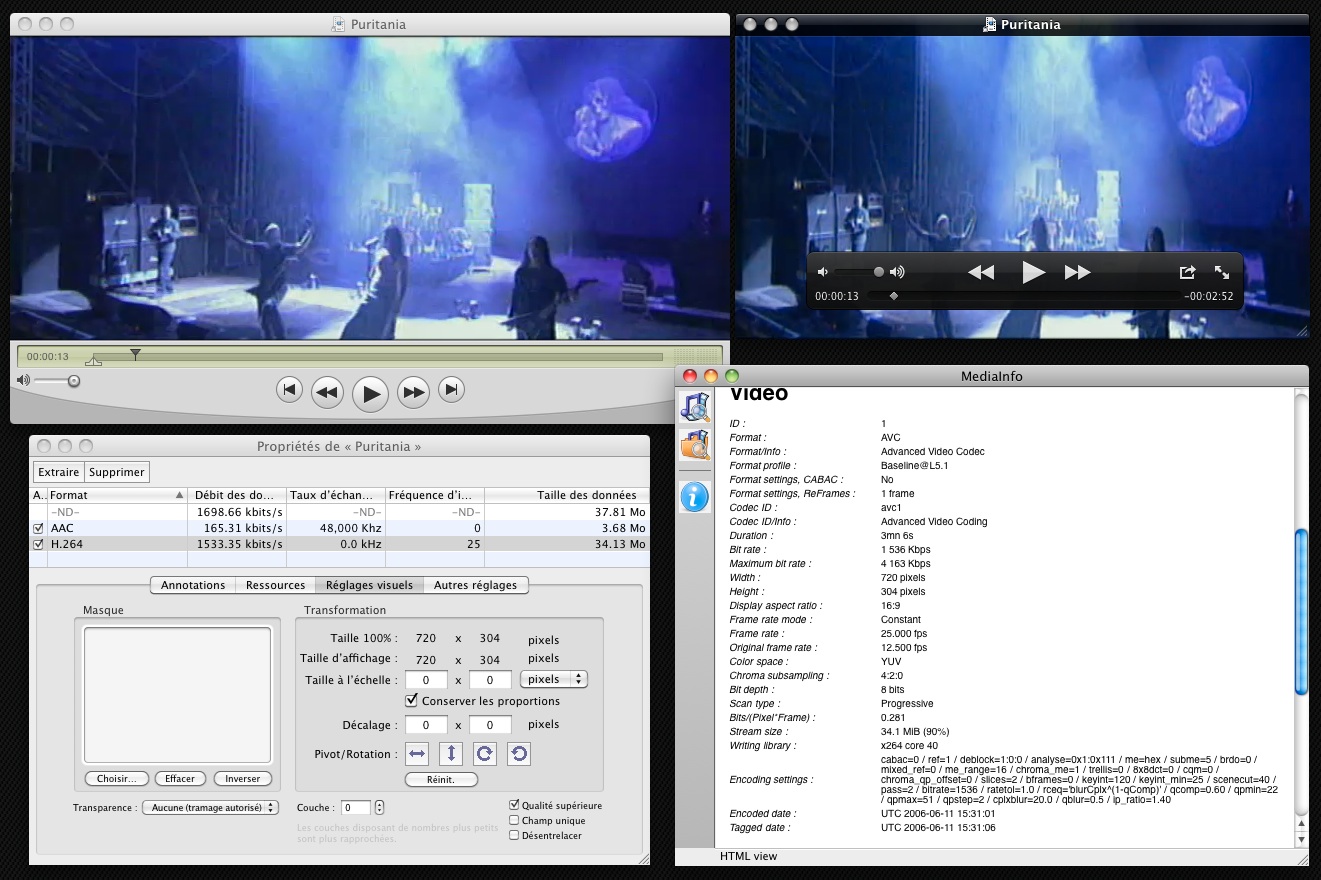This screenshot has height=880, width=1321.
Task: Flip the video horizontally
Action: [x=418, y=754]
